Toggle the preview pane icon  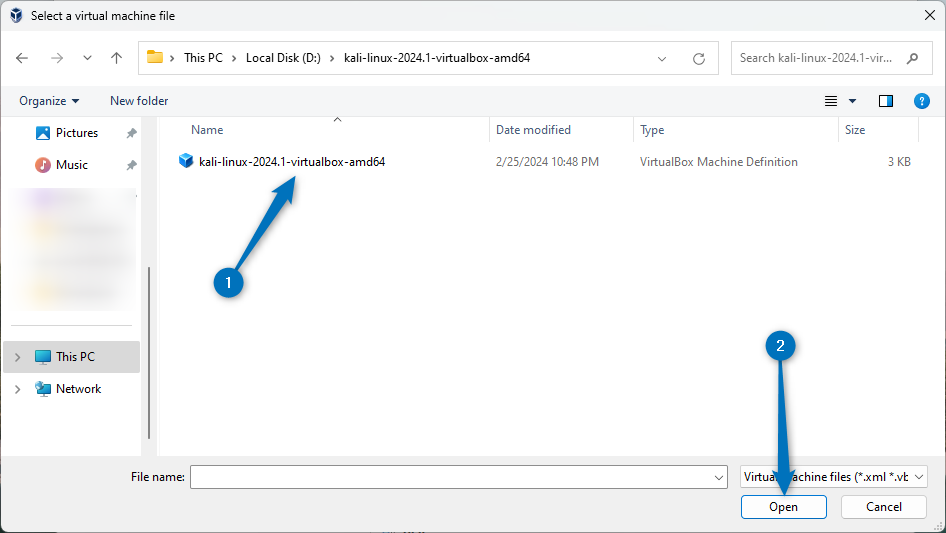[885, 101]
